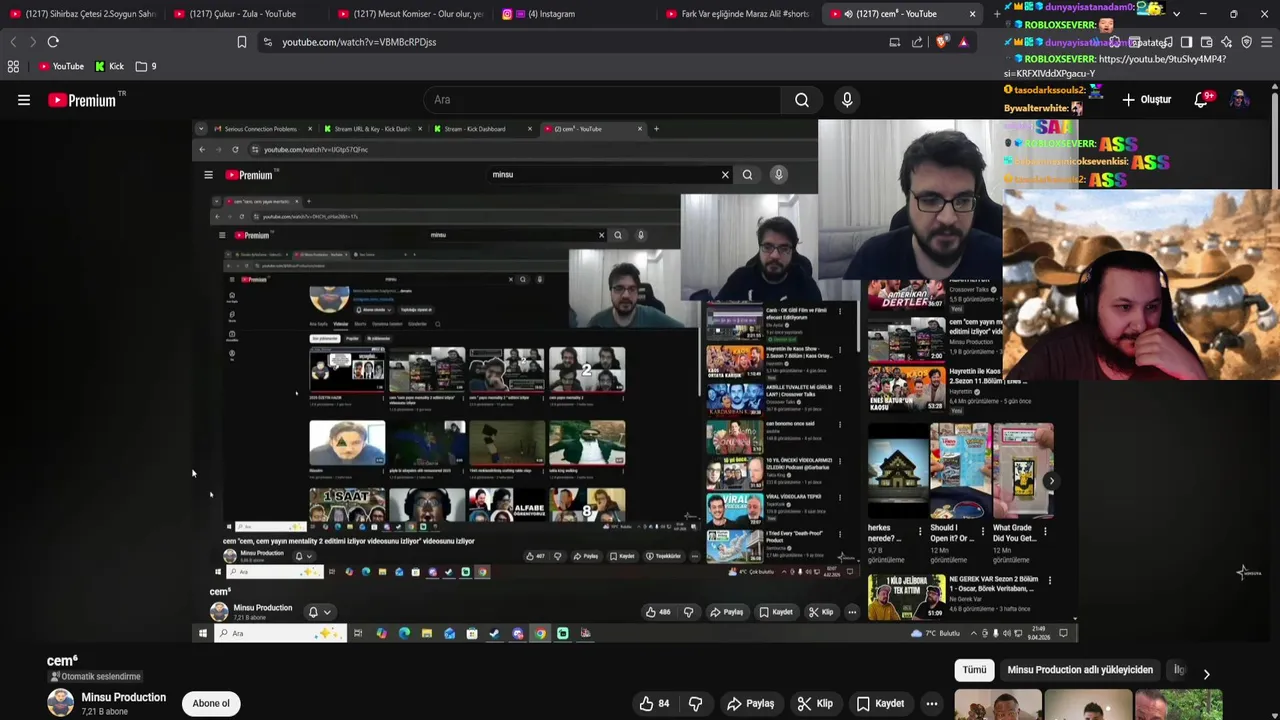Start voice search with the microphone icon
This screenshot has height=720, width=1280.
[x=847, y=100]
